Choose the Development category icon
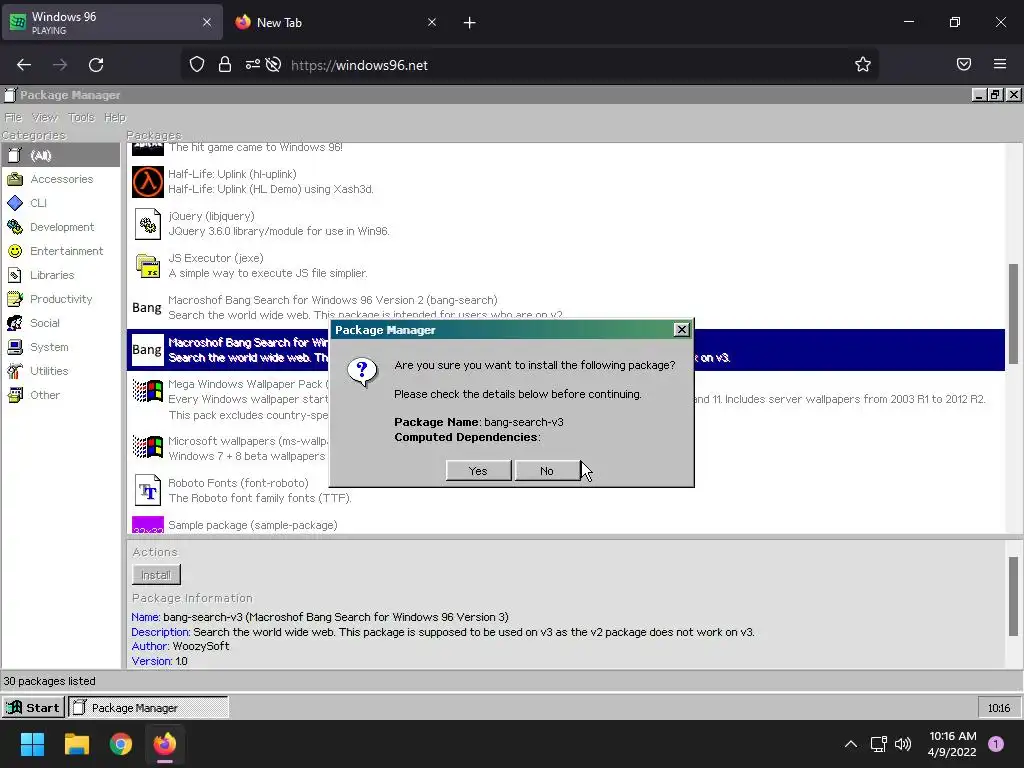 coord(14,227)
